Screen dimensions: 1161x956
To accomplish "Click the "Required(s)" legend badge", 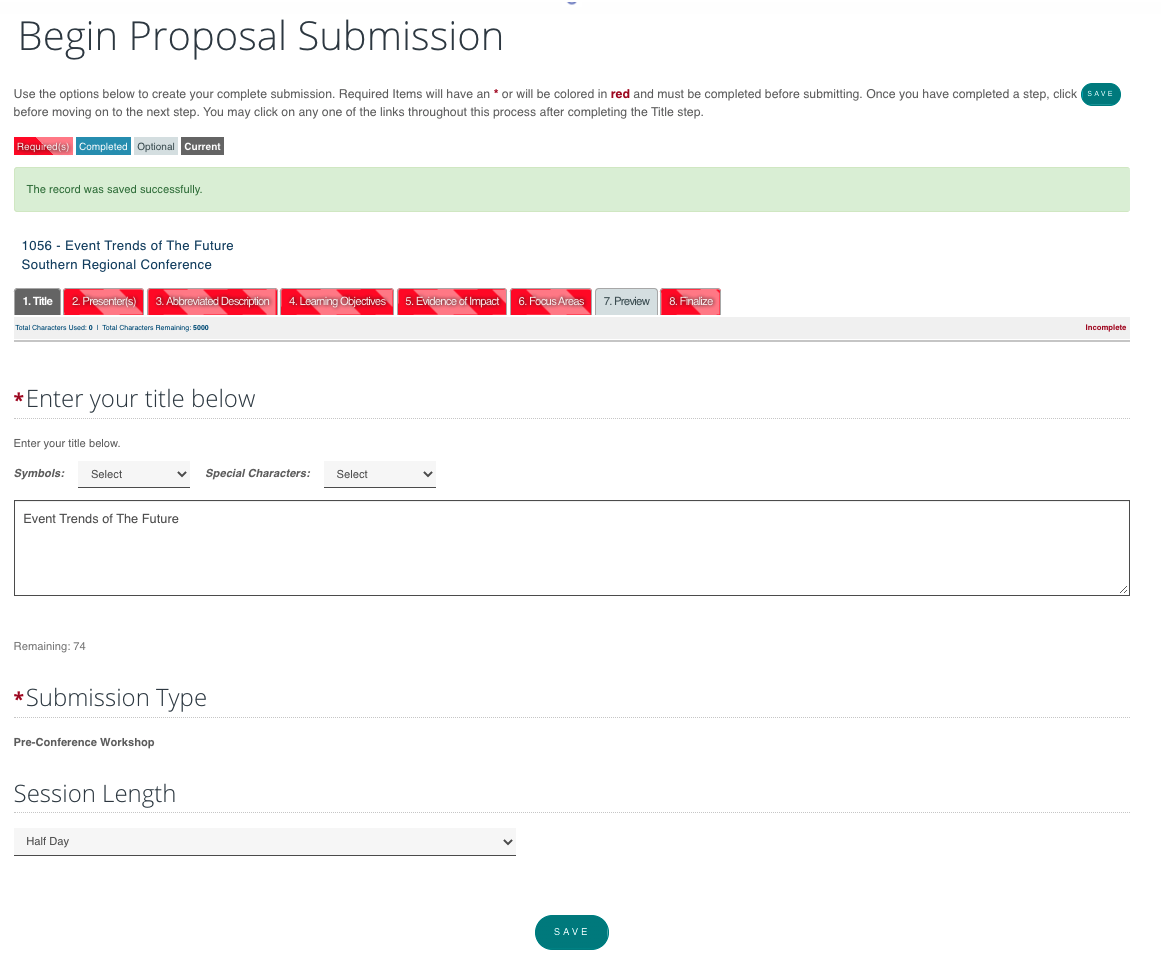I will tap(42, 146).
